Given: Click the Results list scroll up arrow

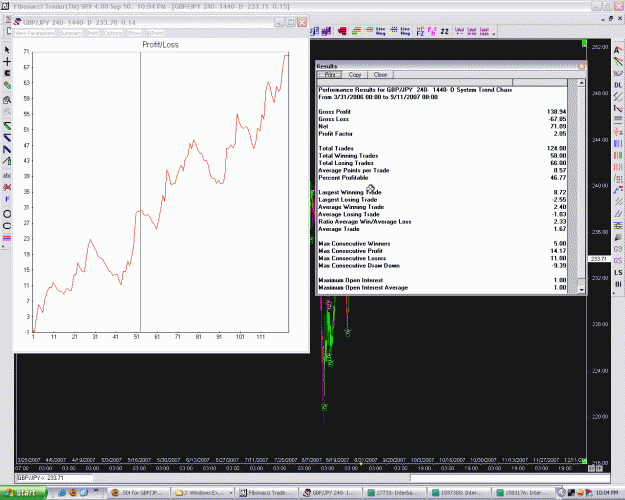Looking at the screenshot, I should (582, 83).
